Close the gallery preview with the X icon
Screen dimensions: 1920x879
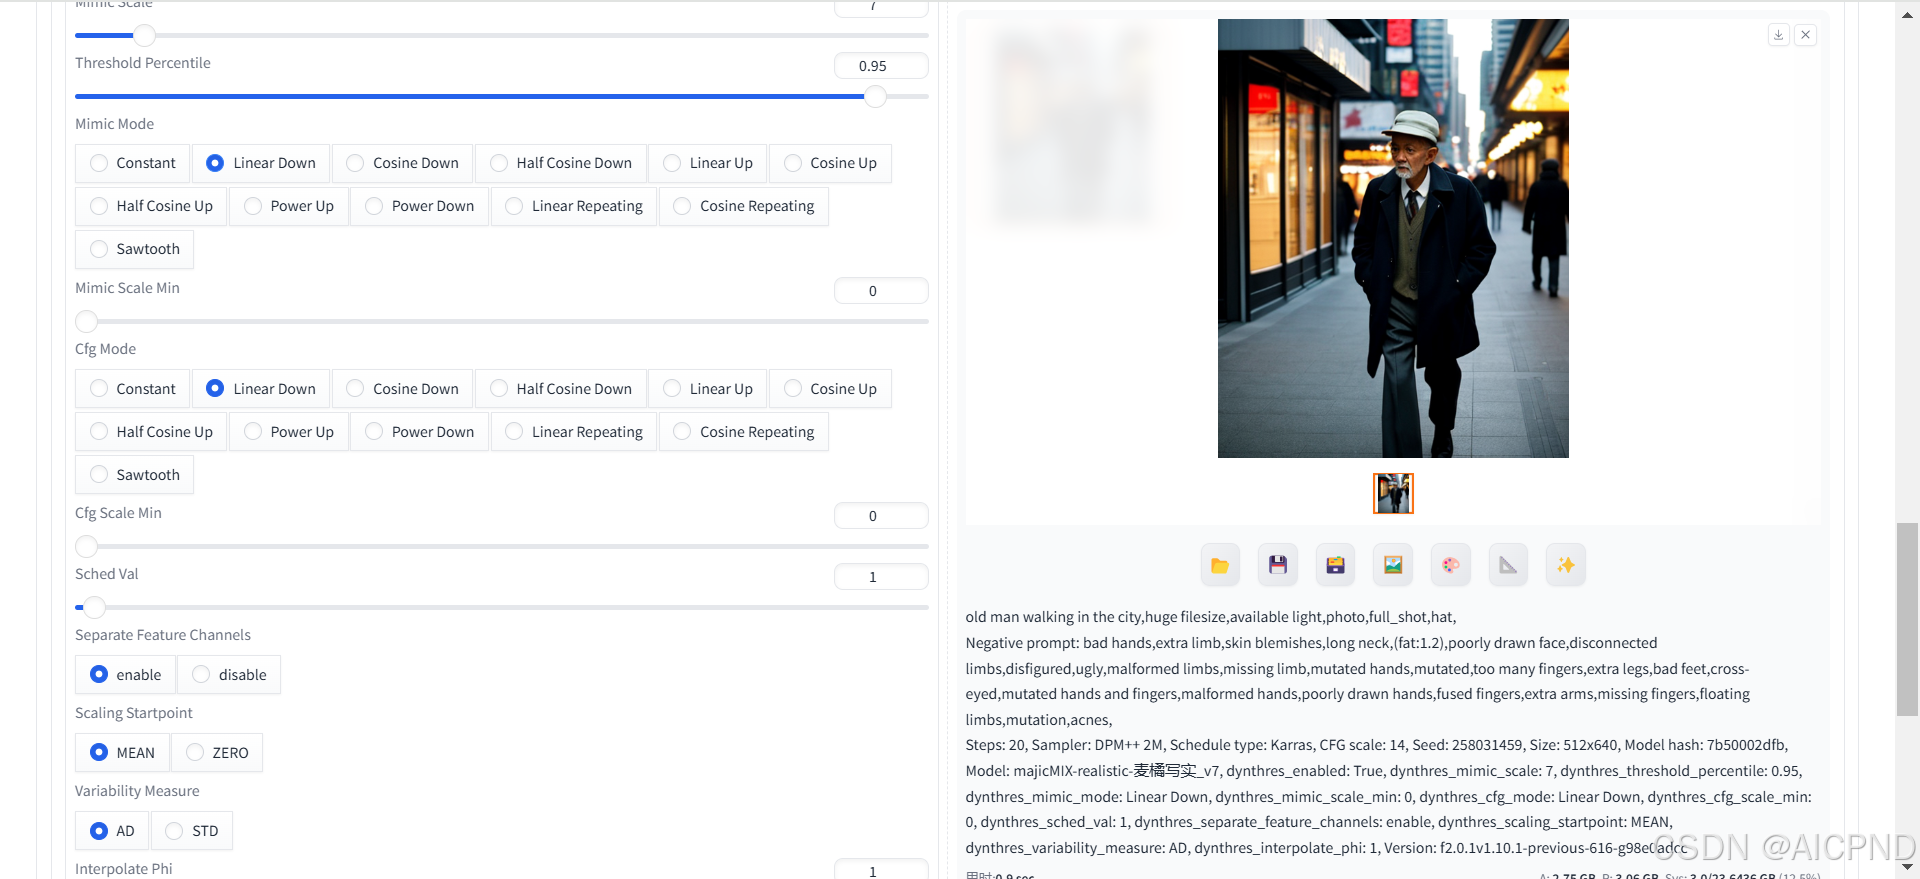pos(1806,35)
